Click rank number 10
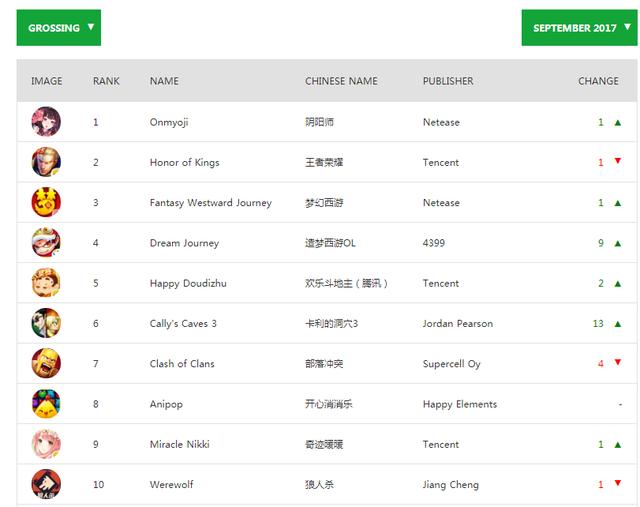 click(x=98, y=485)
